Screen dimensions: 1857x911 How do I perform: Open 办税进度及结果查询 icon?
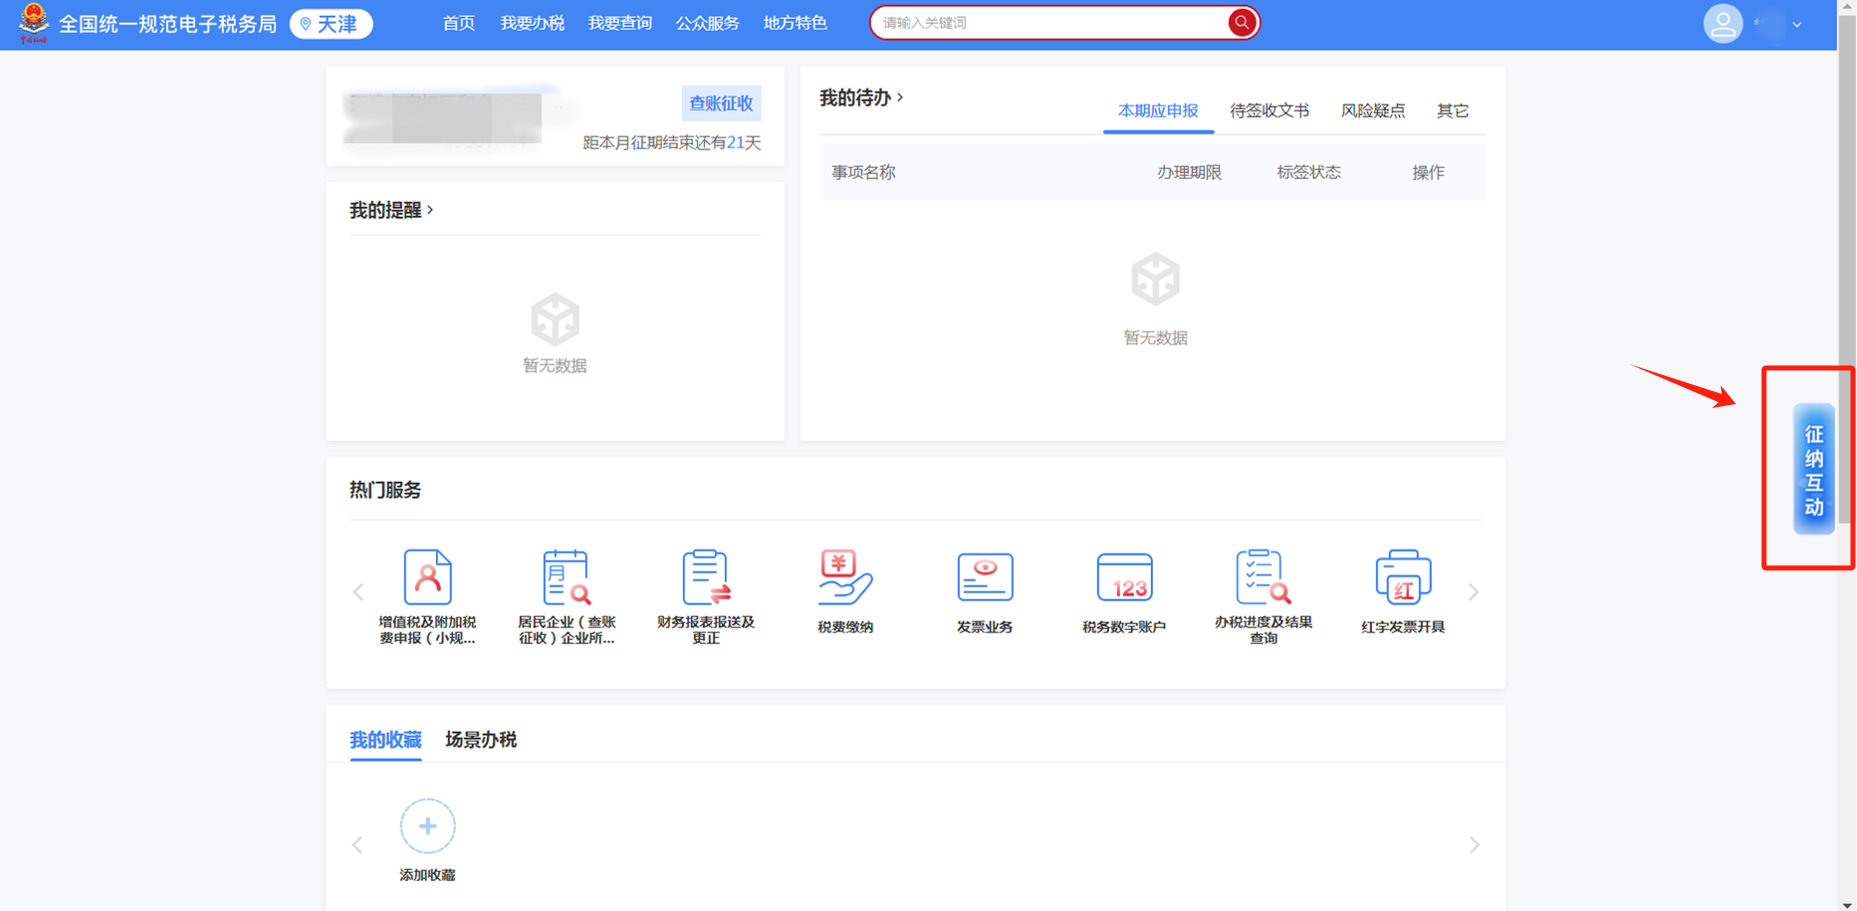(1263, 578)
